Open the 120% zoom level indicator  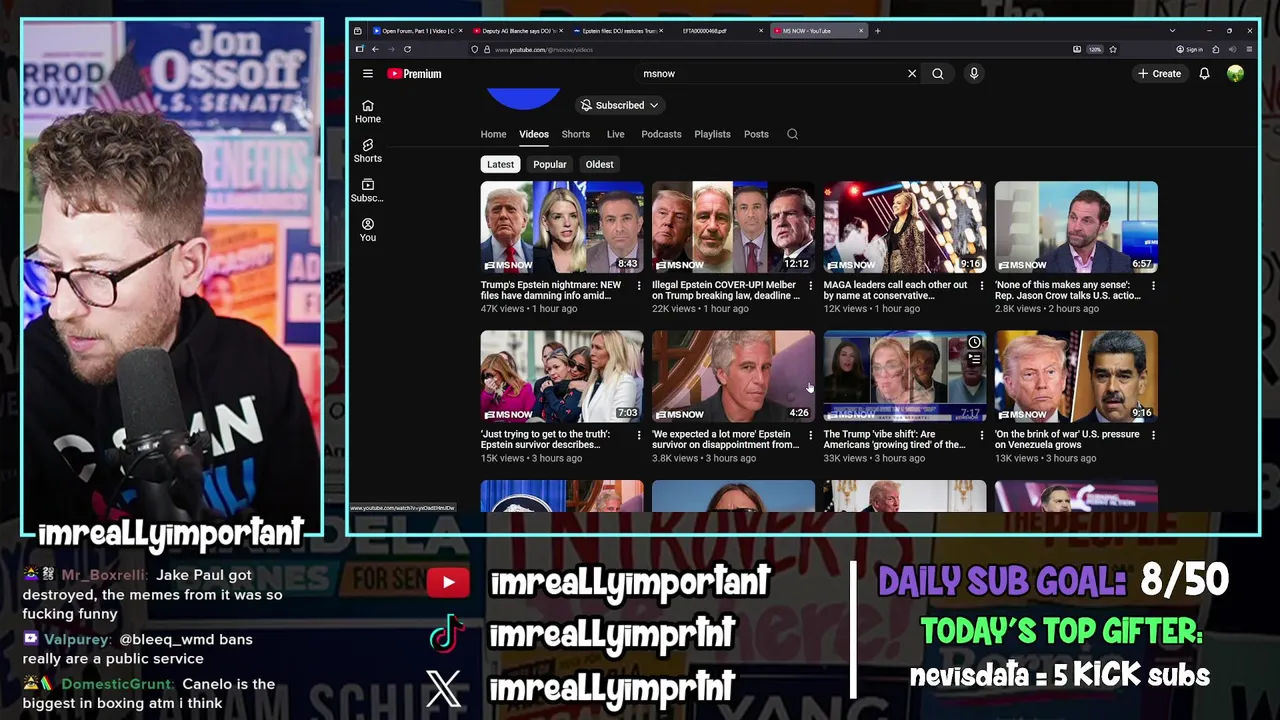(1095, 49)
